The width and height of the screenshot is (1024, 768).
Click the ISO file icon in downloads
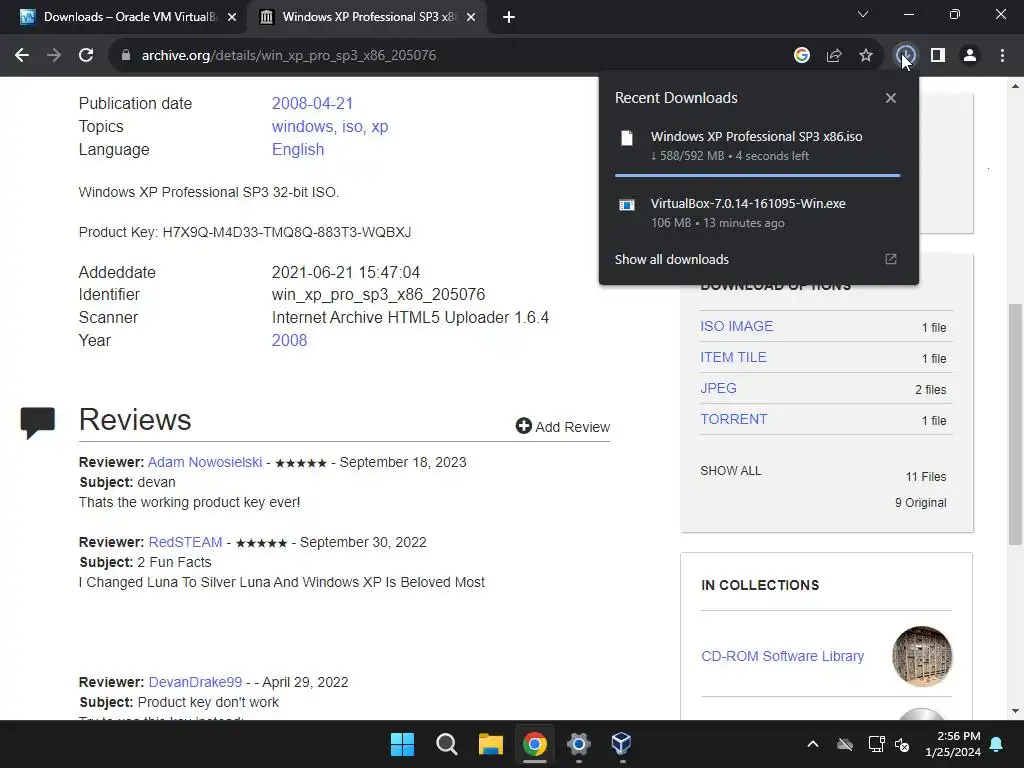[627, 138]
